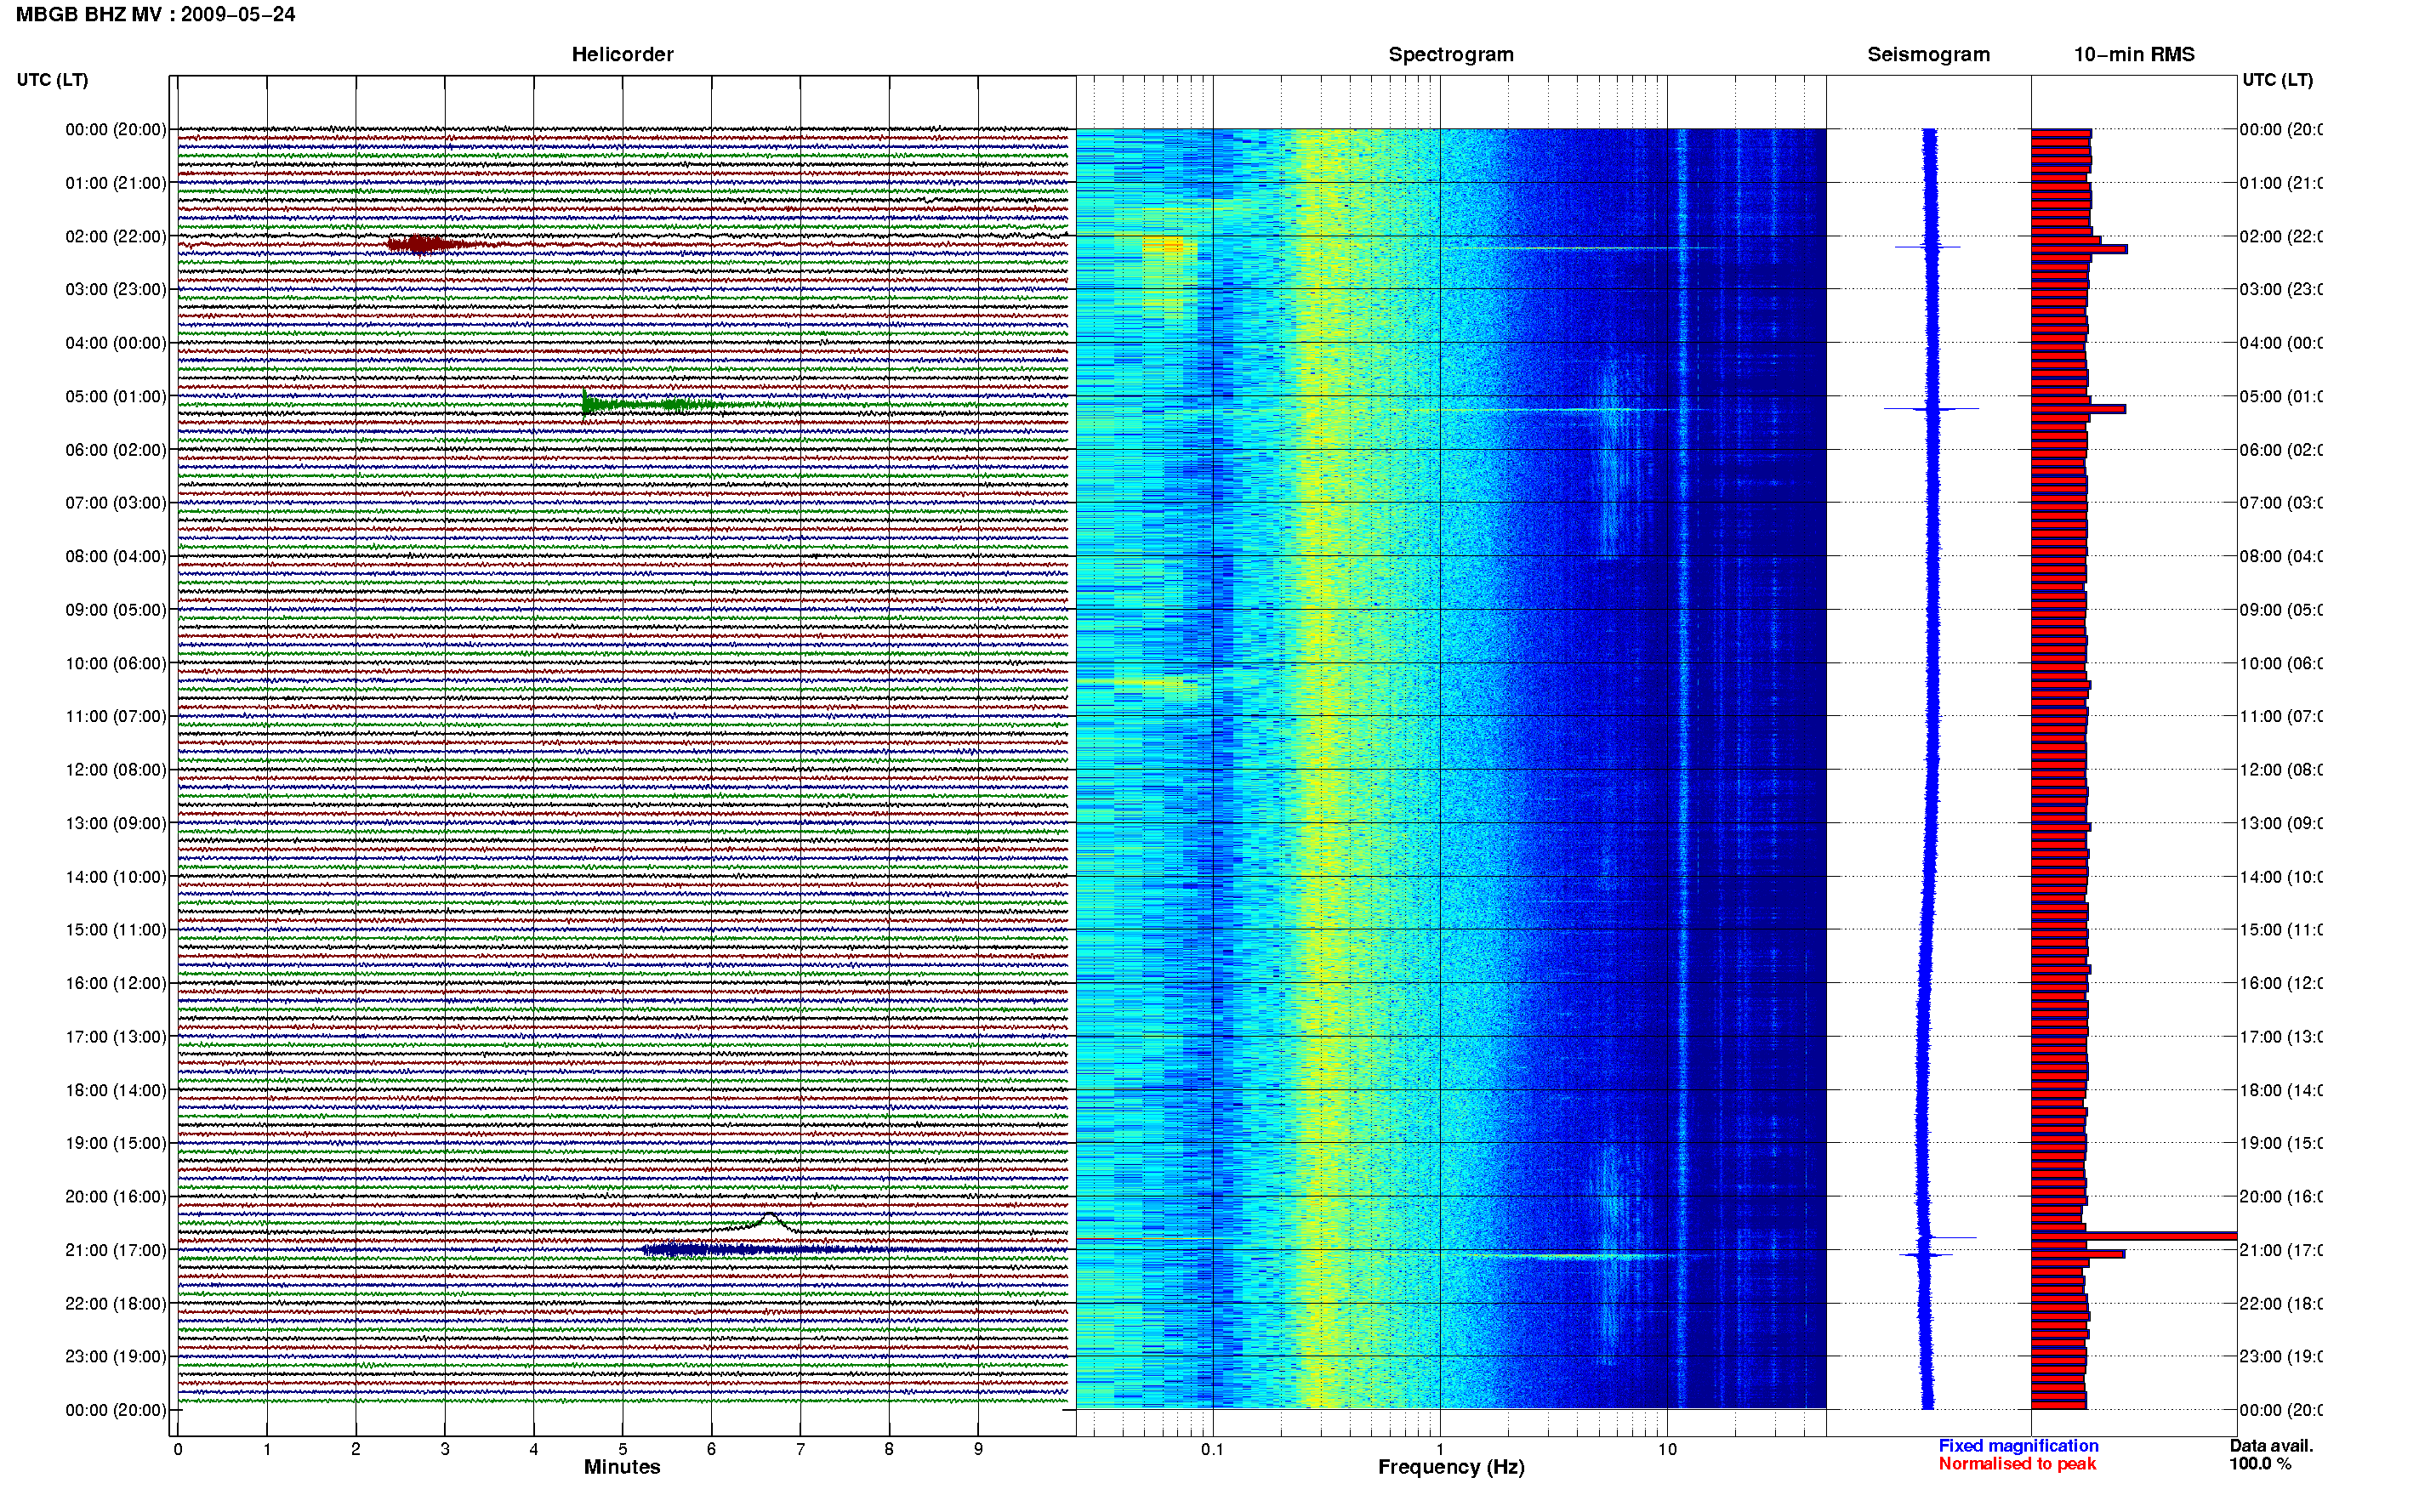
Task: Click the '14:00 (10:00)' left time label
Action: click(x=116, y=877)
